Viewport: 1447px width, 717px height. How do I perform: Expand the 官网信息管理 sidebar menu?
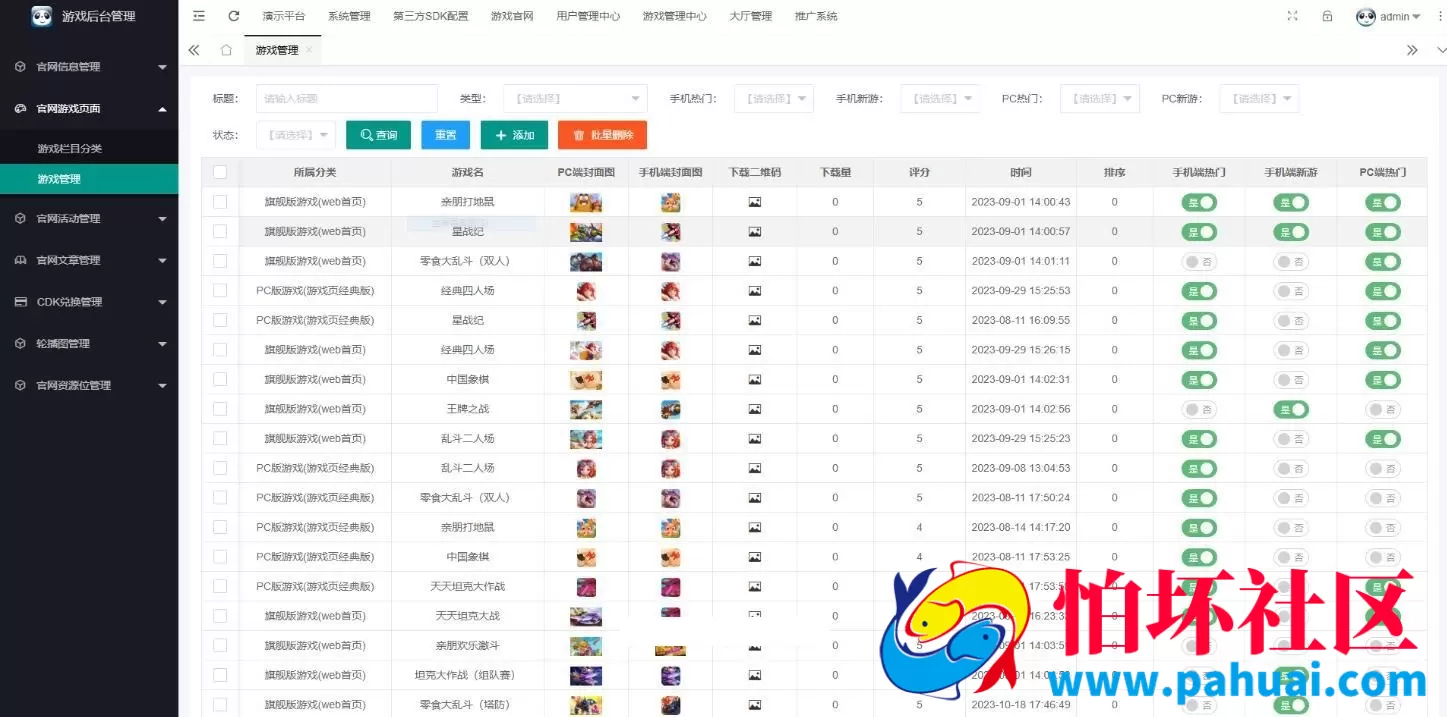pos(89,67)
